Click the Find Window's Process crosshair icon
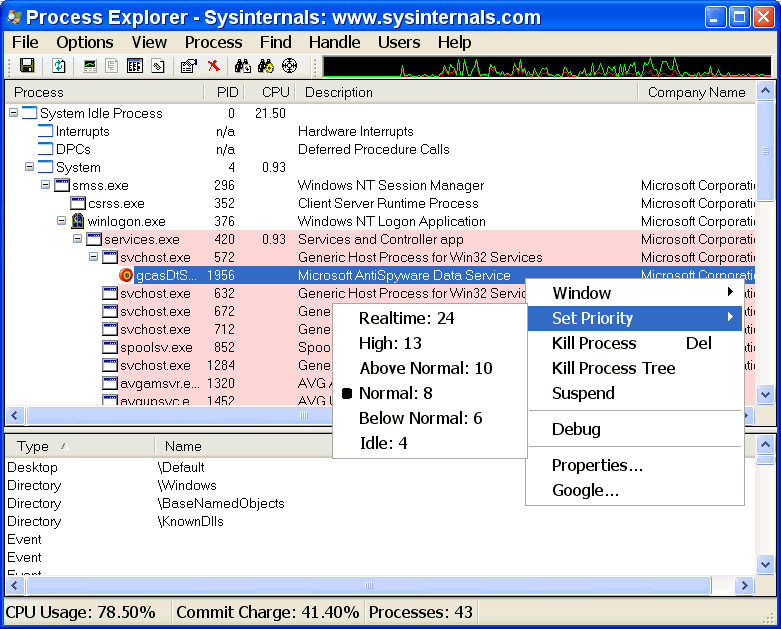Screen dimensions: 781x629 [x=289, y=65]
